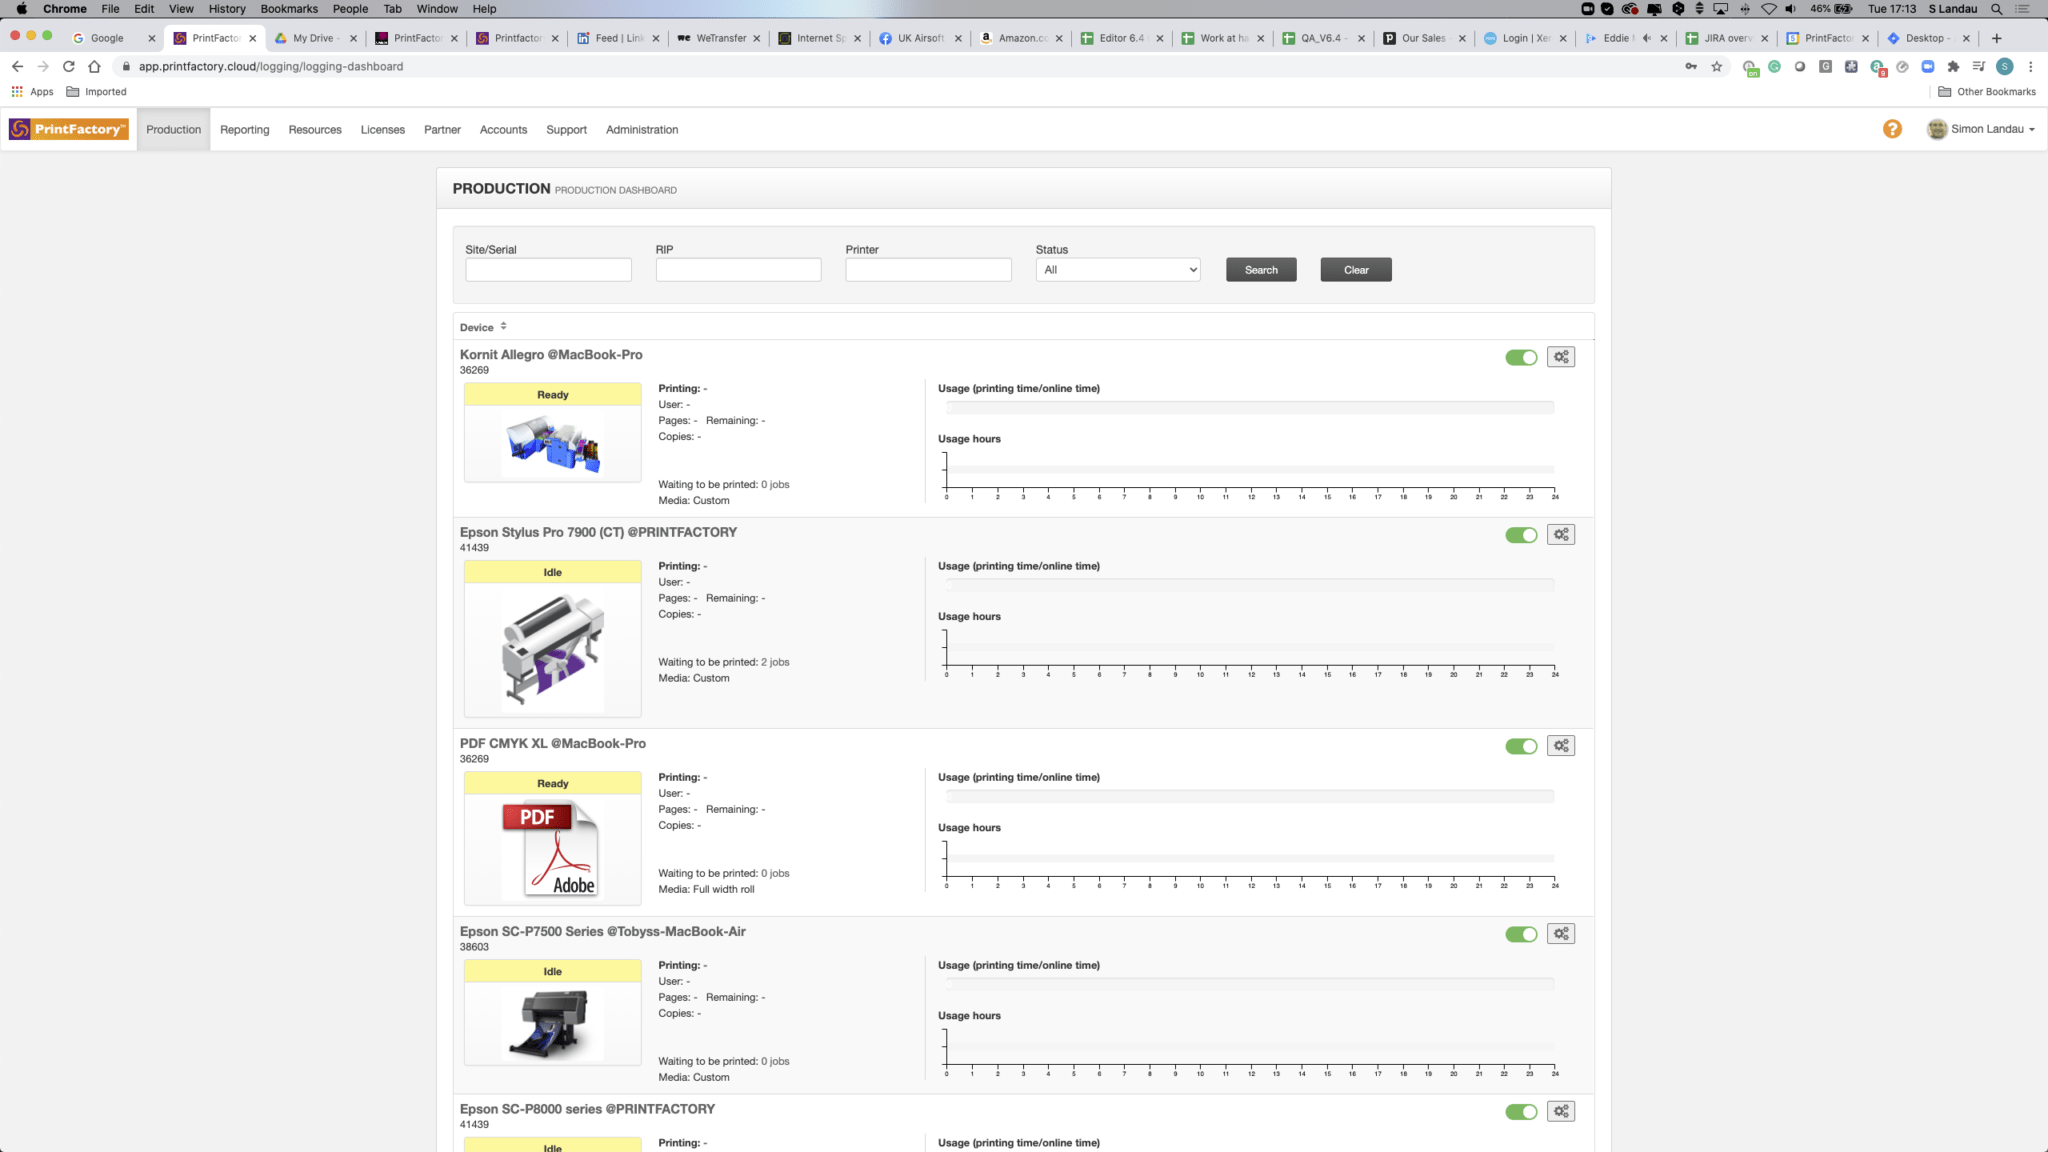This screenshot has height=1152, width=2048.
Task: Open settings gear for Epson SC-P8000 series
Action: coord(1561,1110)
